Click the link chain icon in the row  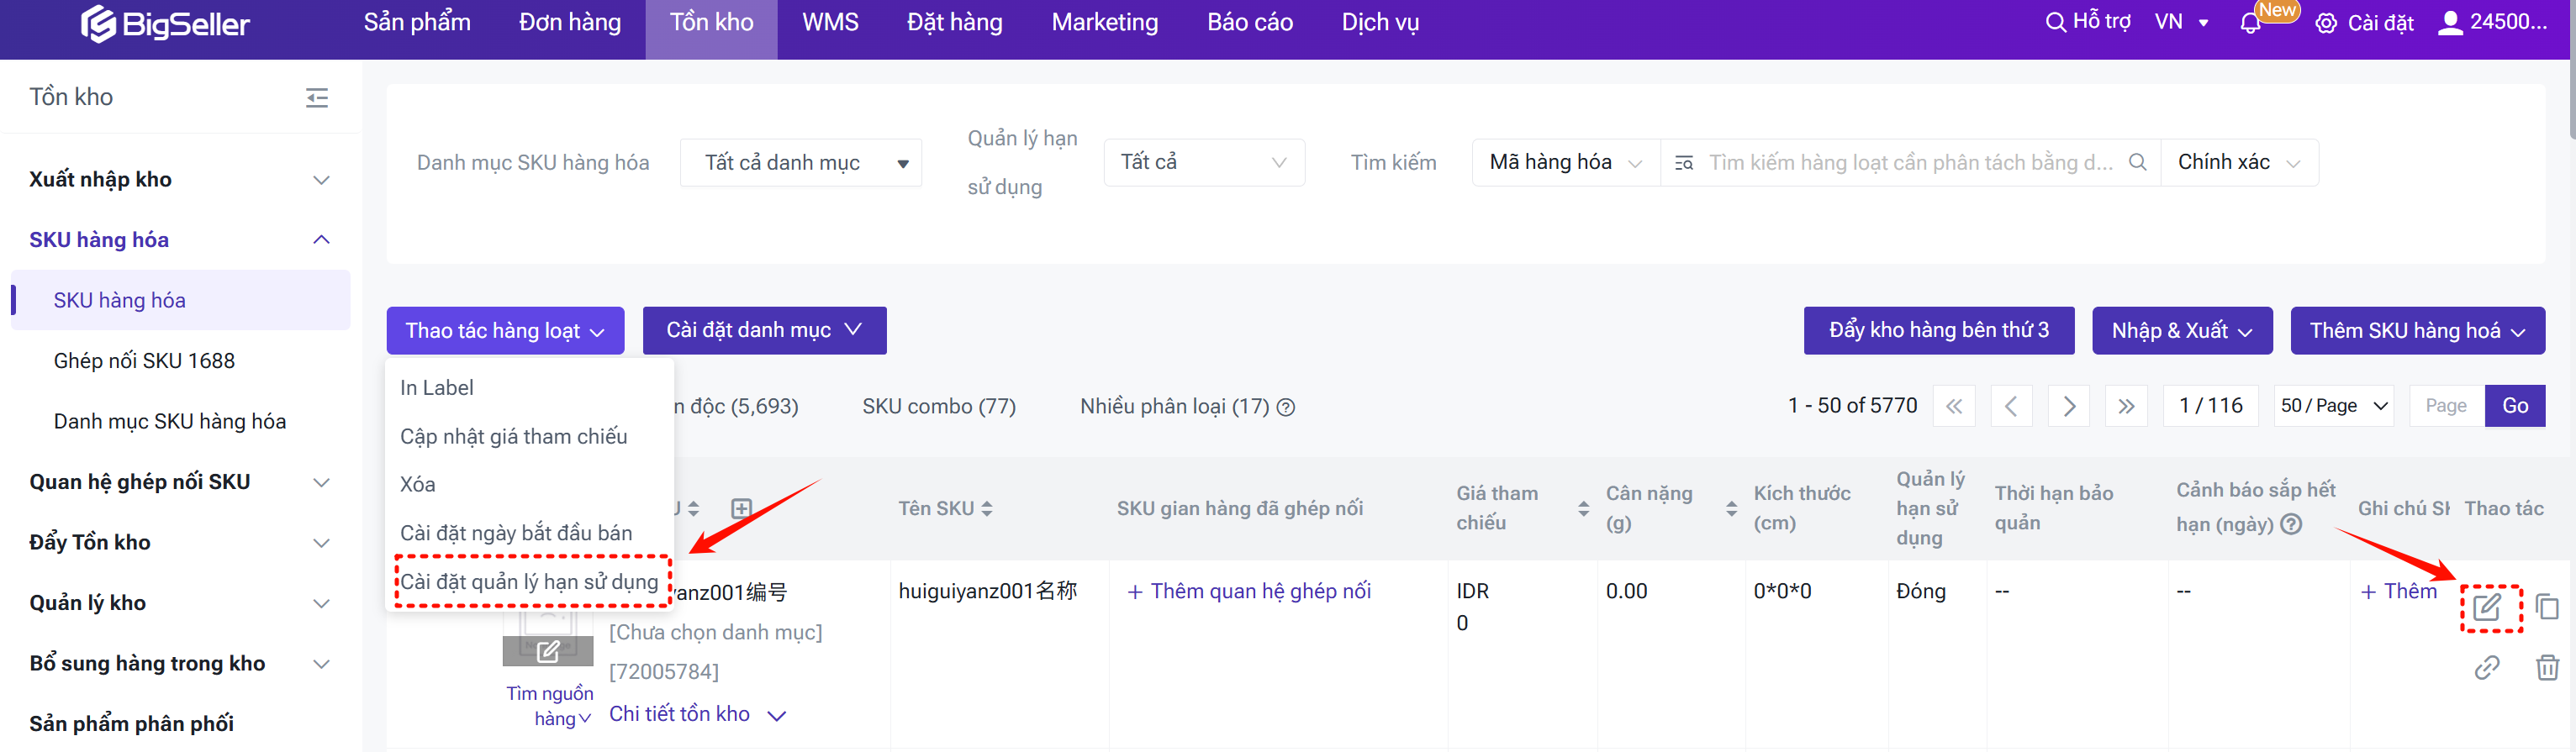pos(2487,667)
